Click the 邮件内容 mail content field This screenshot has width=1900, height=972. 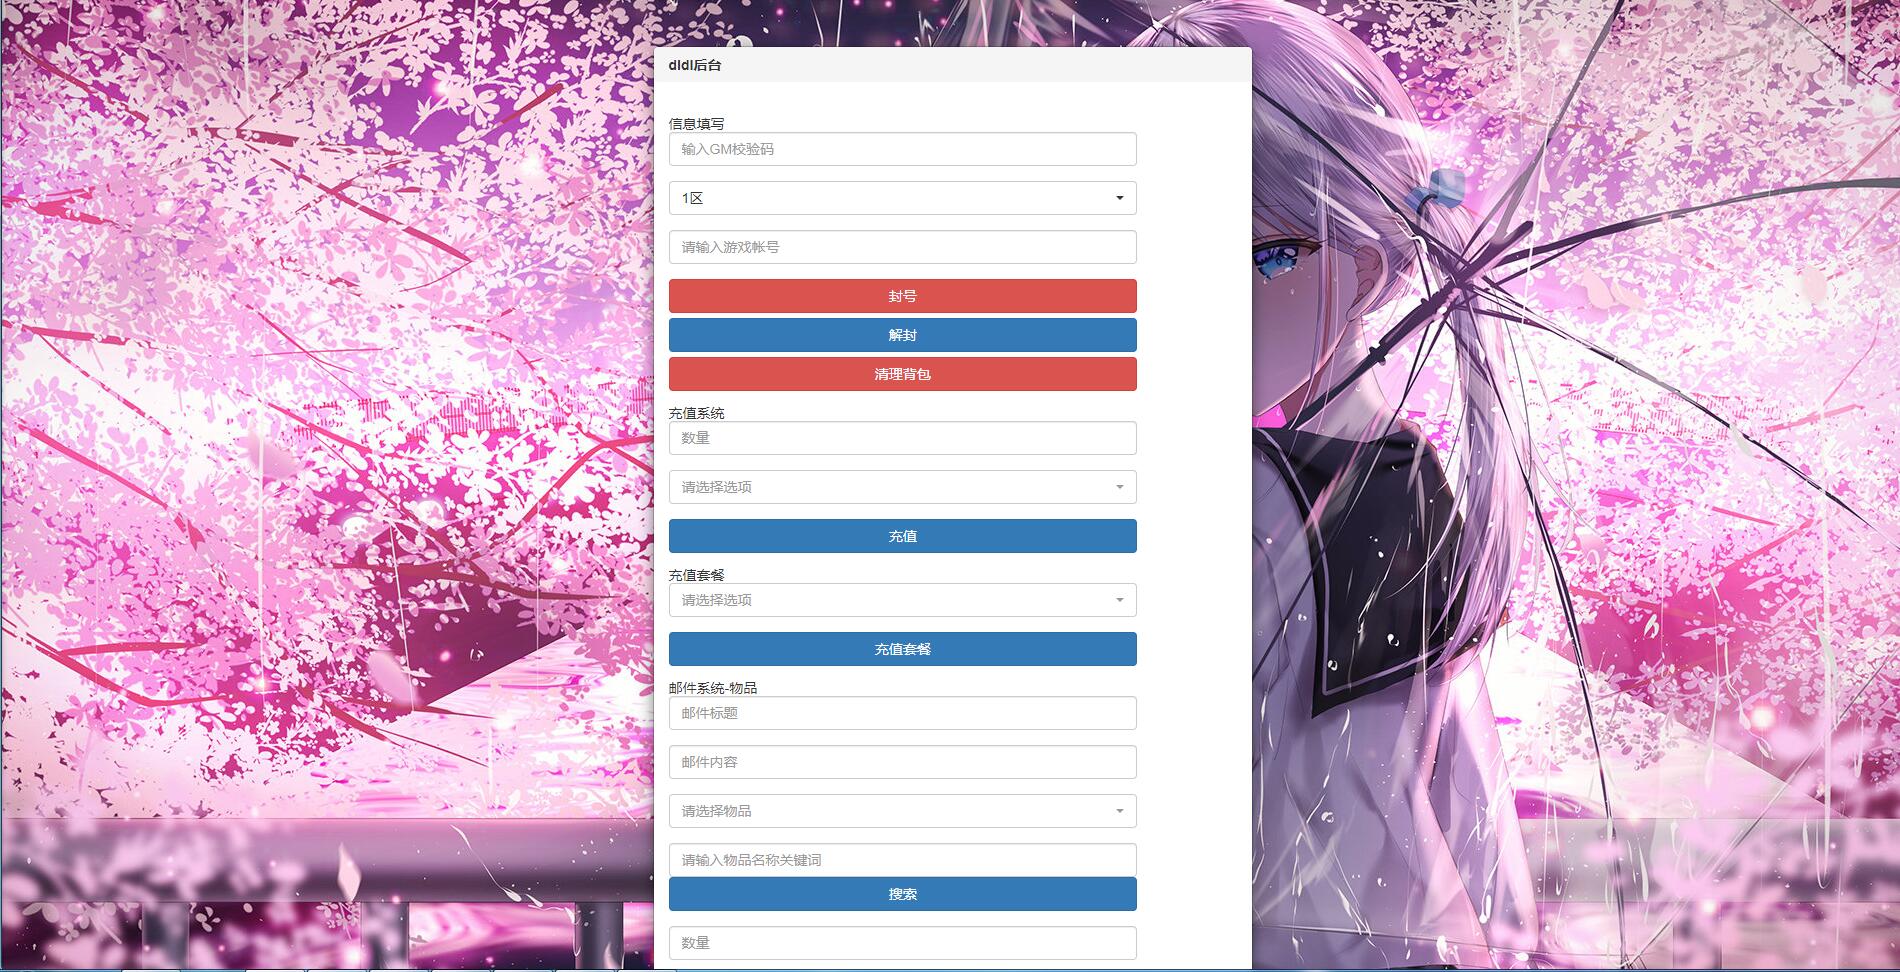pyautogui.click(x=902, y=762)
